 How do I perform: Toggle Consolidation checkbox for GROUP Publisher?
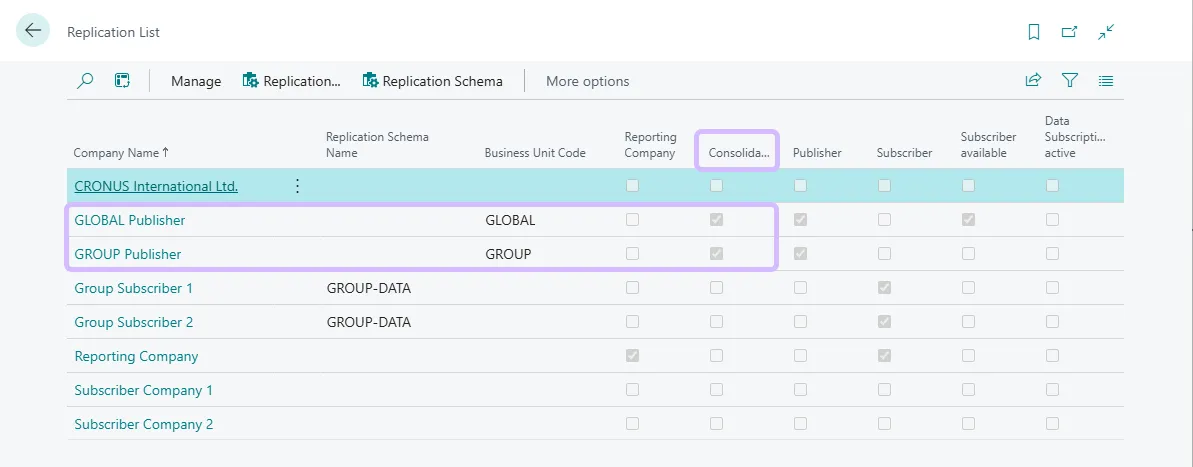[717, 253]
